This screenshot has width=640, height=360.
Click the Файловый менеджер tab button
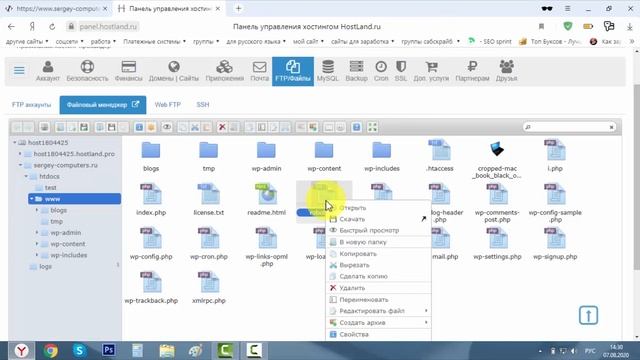103,105
